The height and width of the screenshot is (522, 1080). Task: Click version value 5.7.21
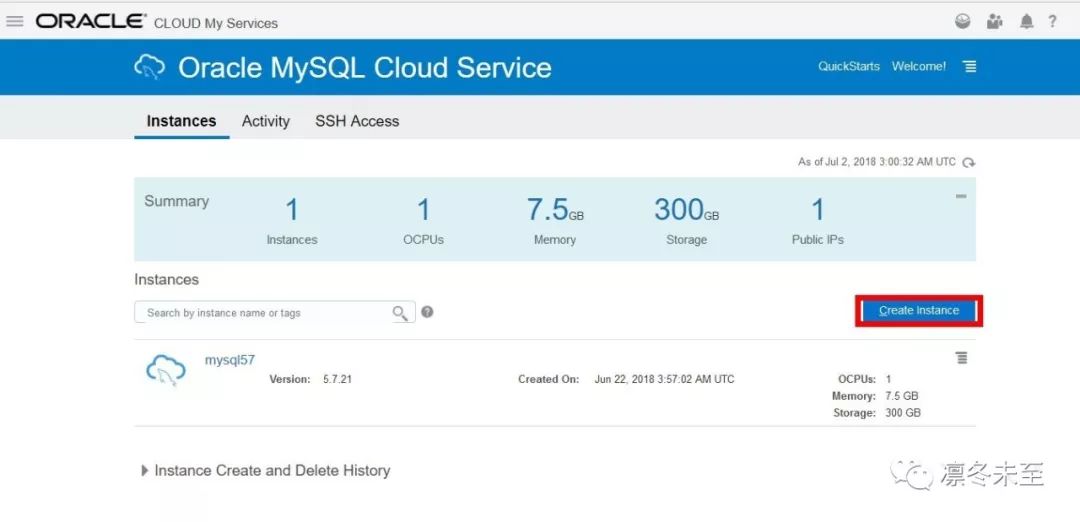[338, 379]
